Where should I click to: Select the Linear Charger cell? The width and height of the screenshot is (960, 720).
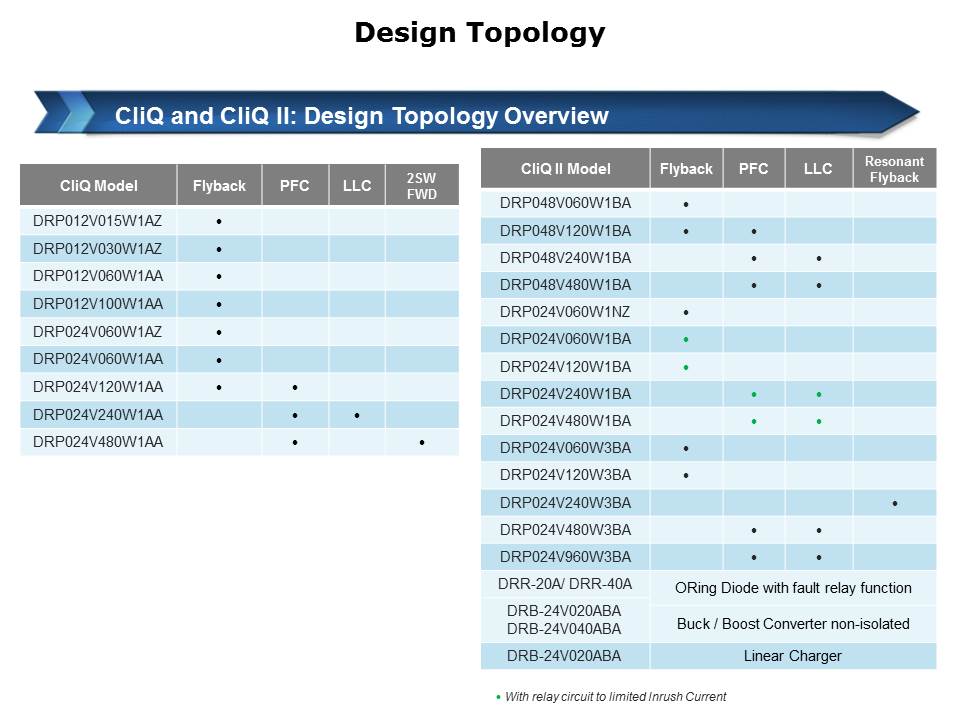(793, 656)
